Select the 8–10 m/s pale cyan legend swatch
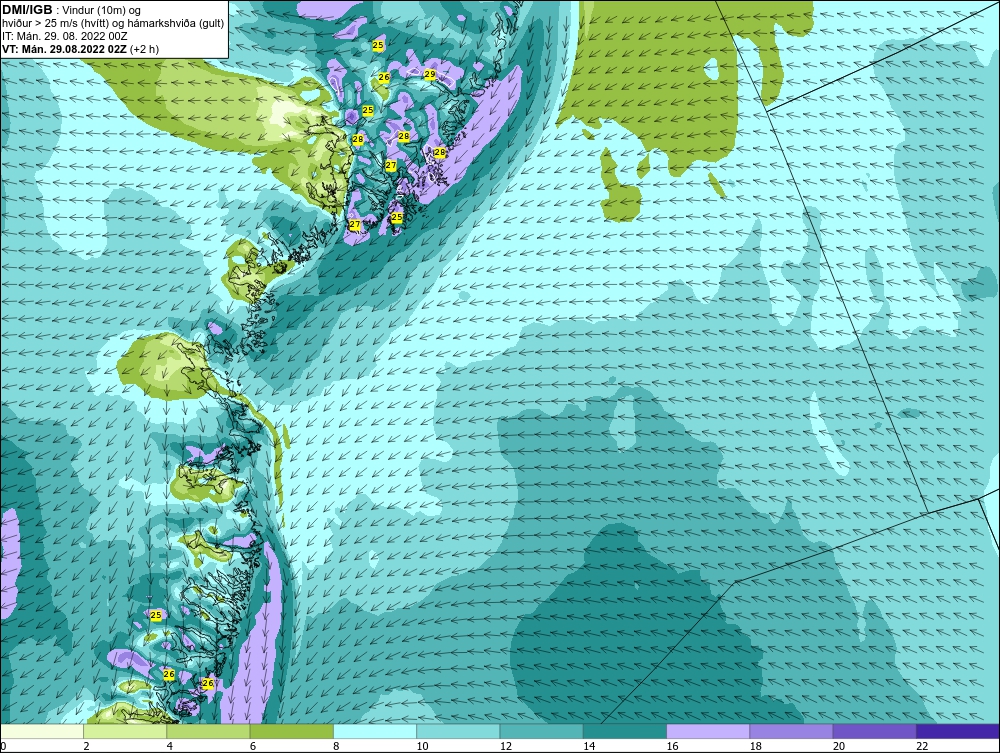The image size is (1000, 753). tap(375, 731)
